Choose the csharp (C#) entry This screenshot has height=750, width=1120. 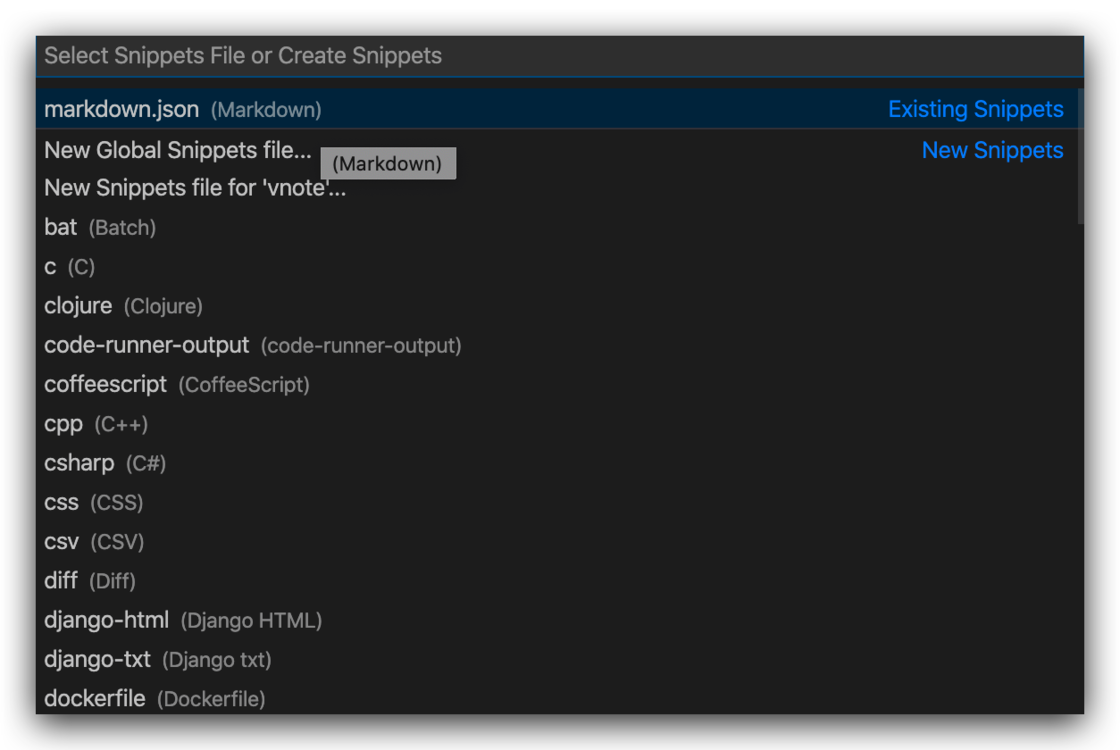click(105, 463)
